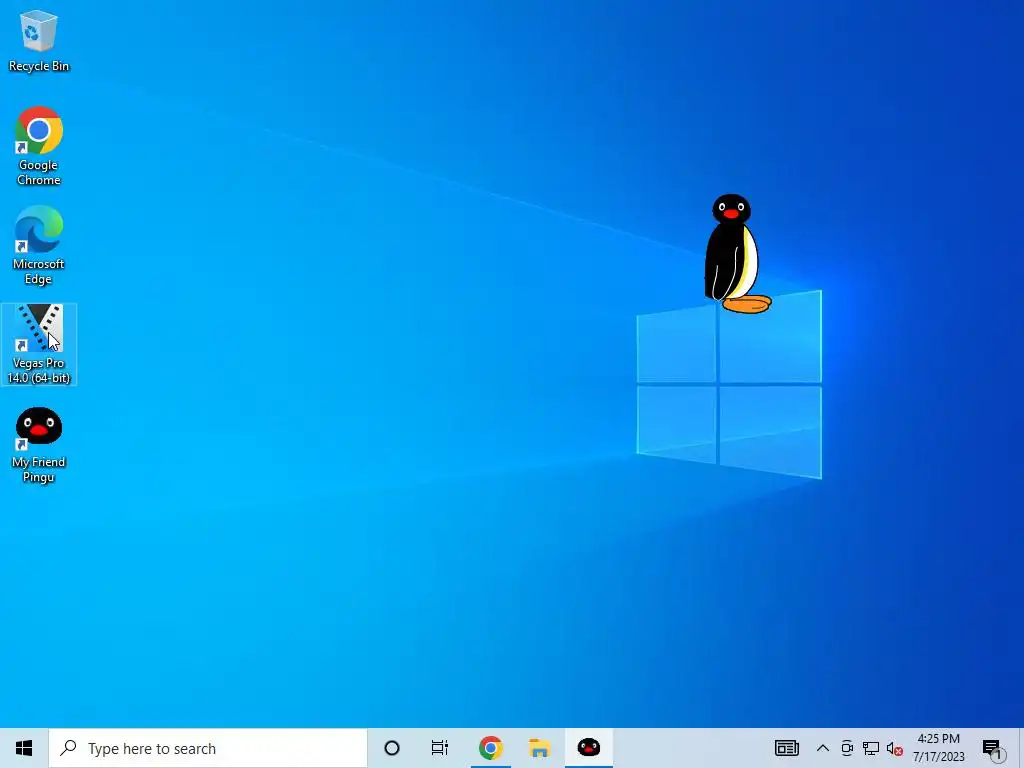
Task: Switch to Pingu app on the taskbar
Action: pyautogui.click(x=588, y=748)
